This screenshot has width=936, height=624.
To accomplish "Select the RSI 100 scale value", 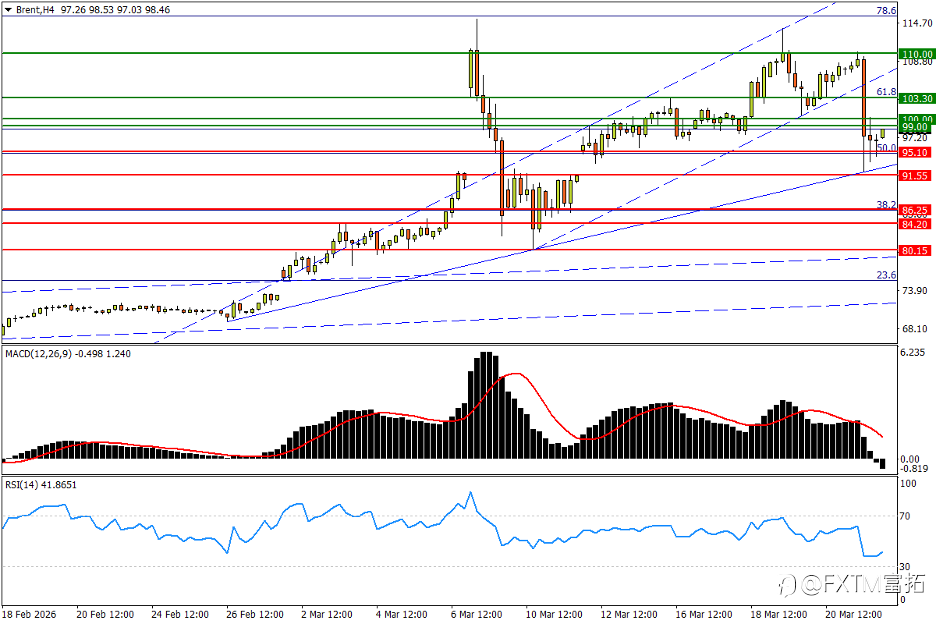I will [907, 483].
